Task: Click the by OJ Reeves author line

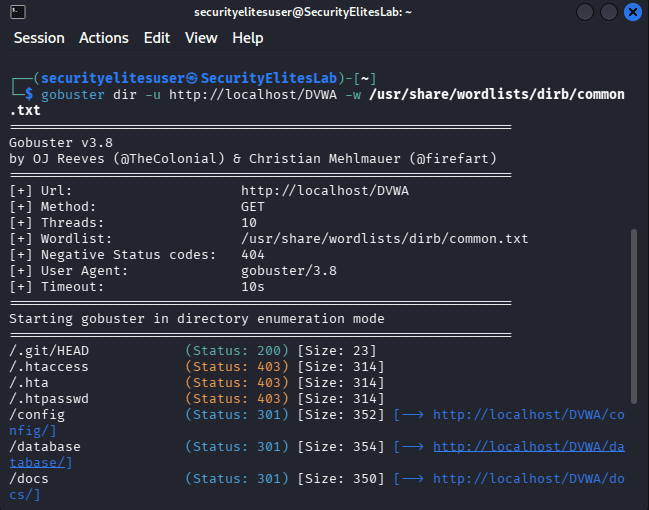Action: [x=253, y=159]
